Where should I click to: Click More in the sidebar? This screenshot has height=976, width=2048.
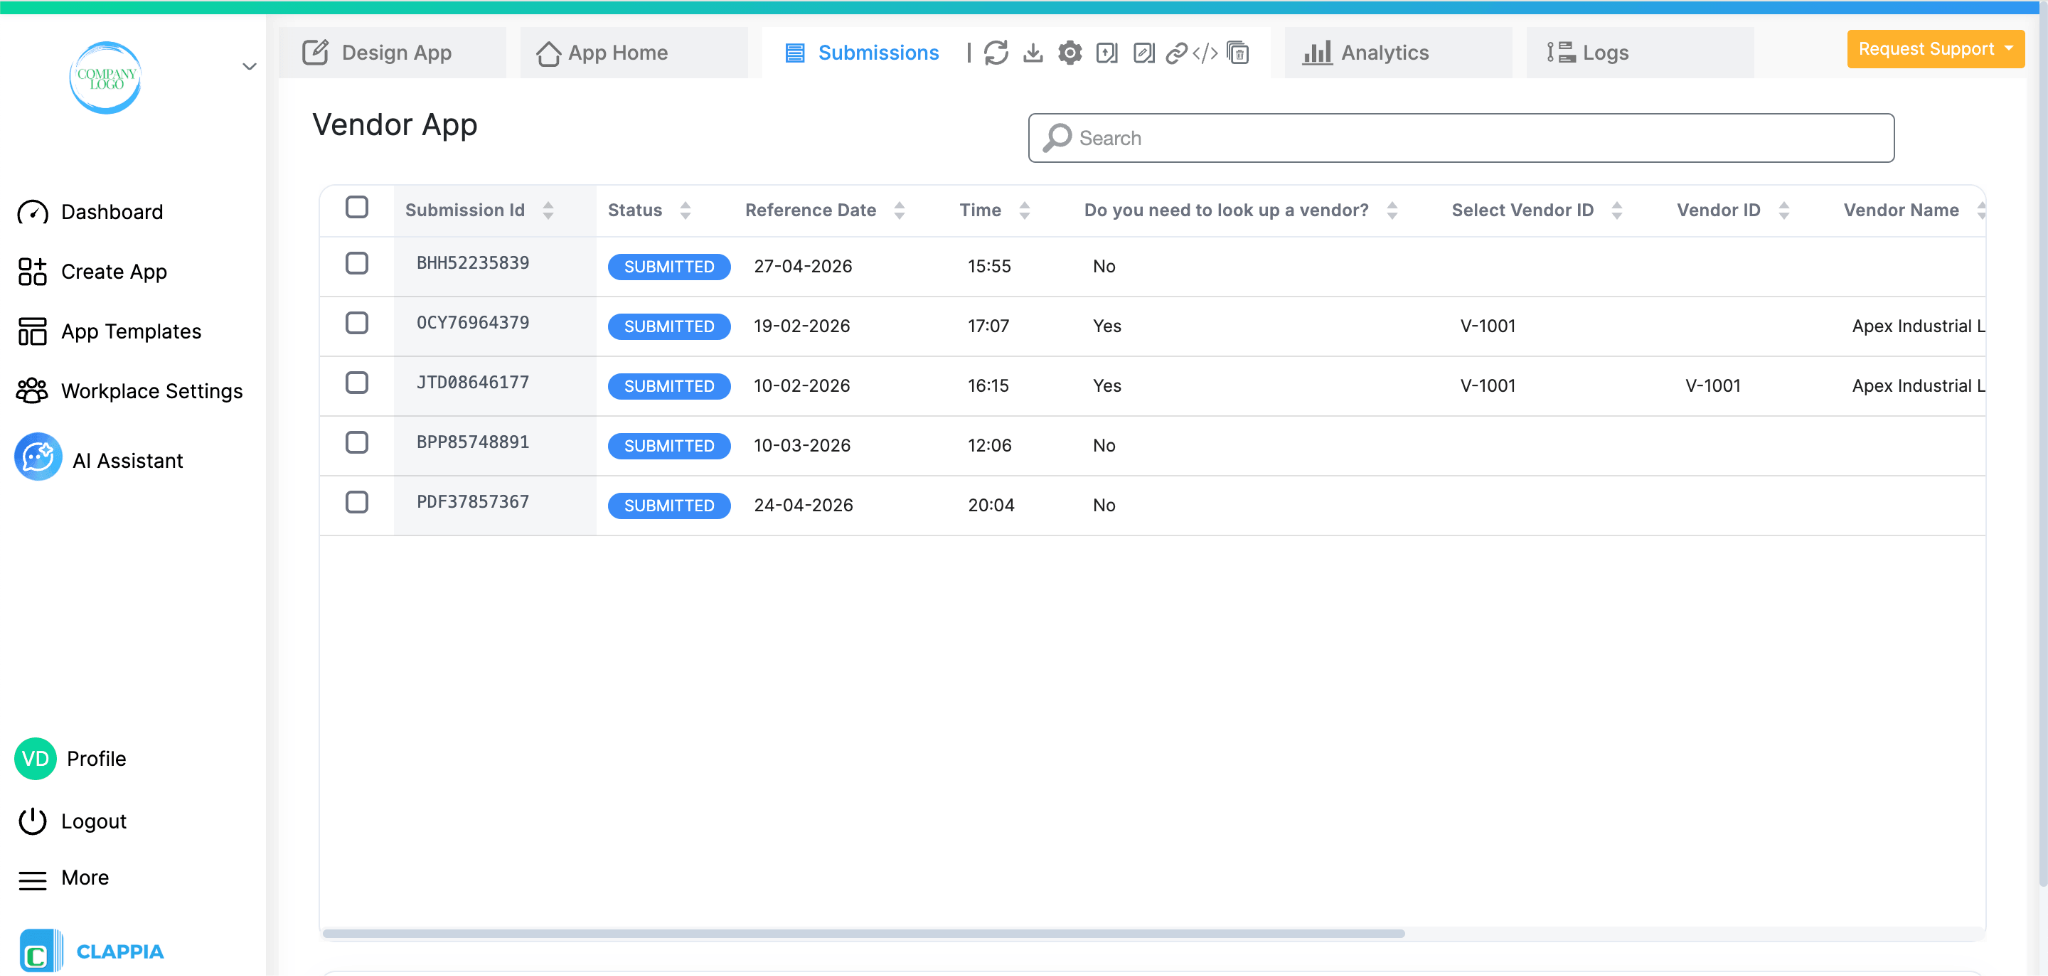[85, 878]
